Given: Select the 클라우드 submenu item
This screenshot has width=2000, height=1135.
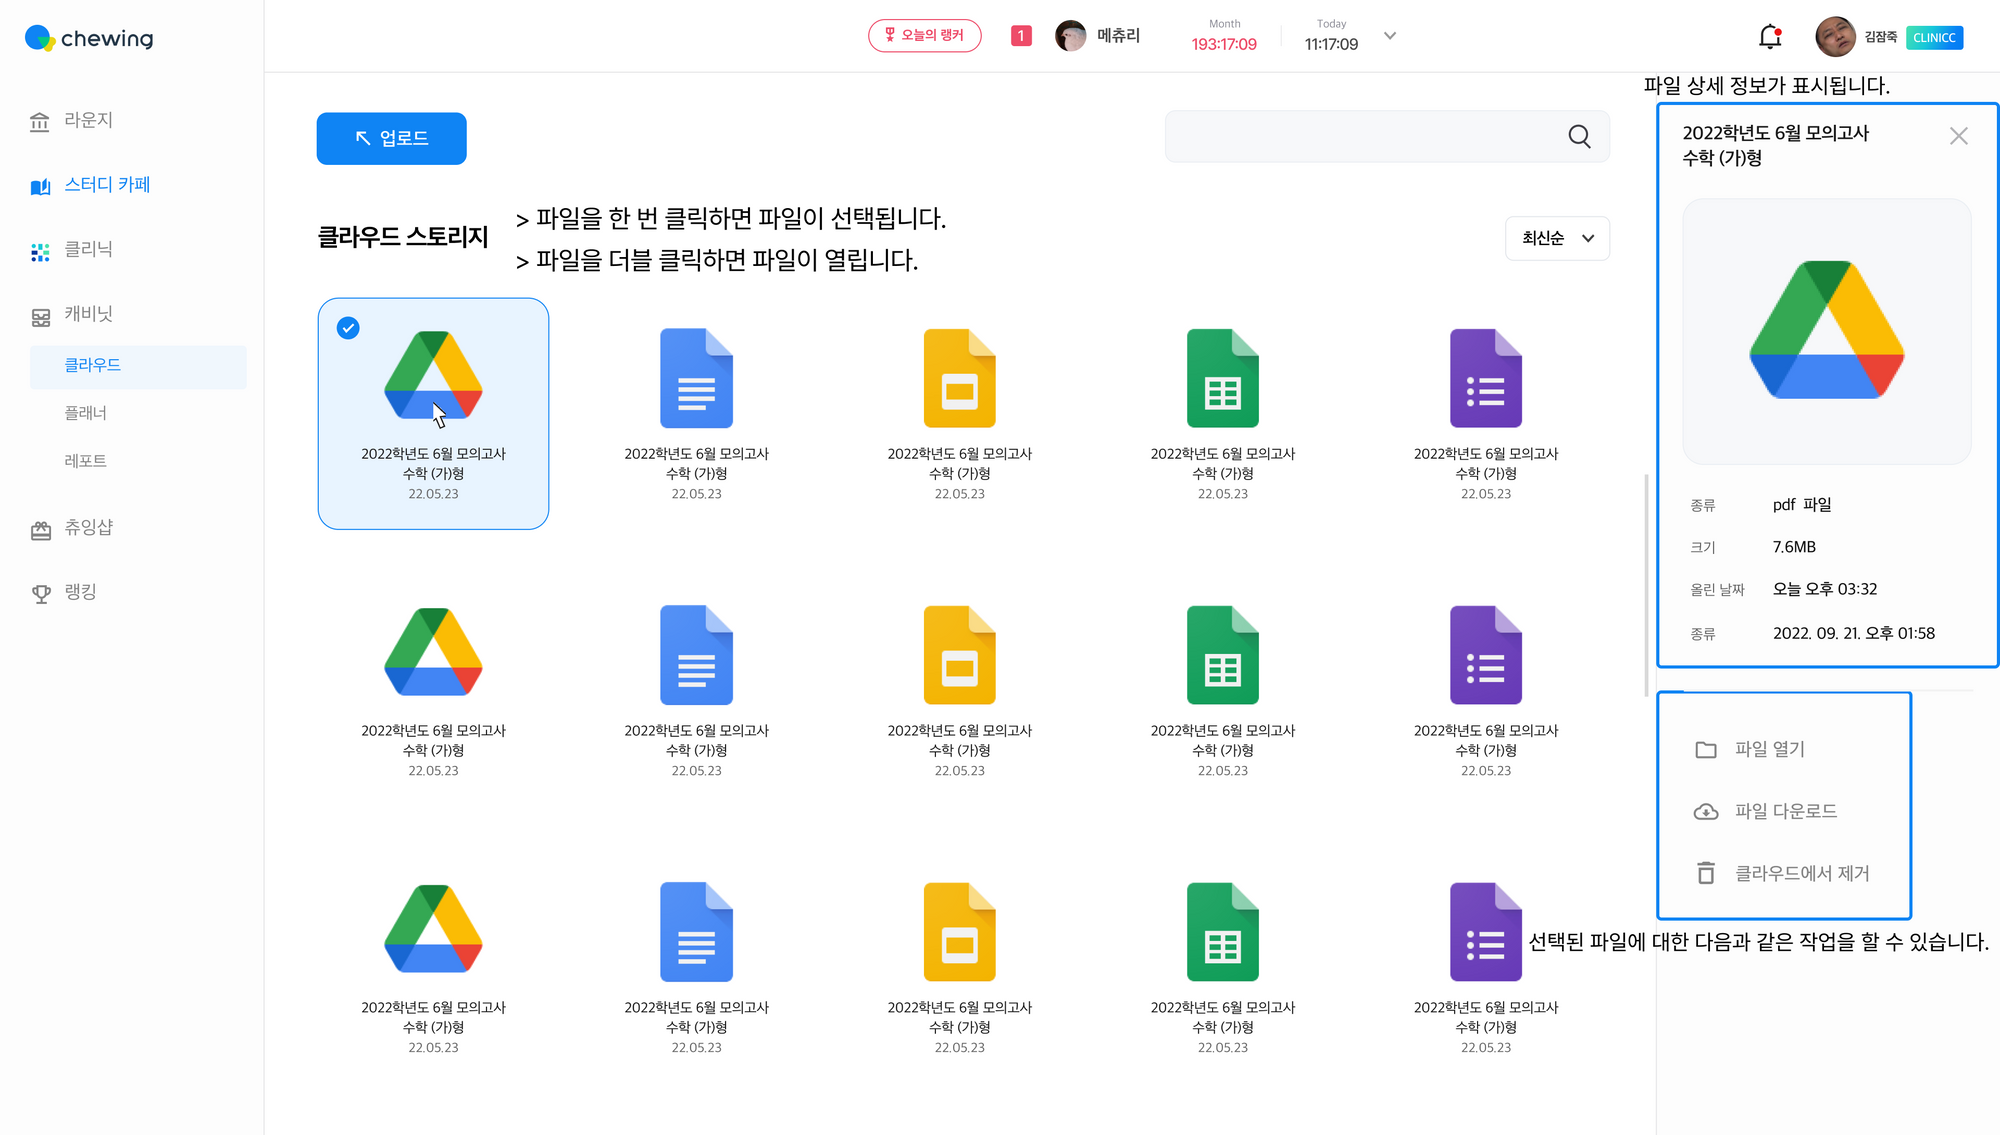Looking at the screenshot, I should [138, 366].
